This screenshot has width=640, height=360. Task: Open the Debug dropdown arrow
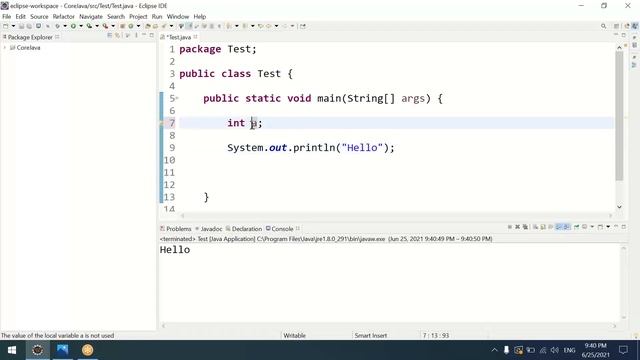[65, 26]
